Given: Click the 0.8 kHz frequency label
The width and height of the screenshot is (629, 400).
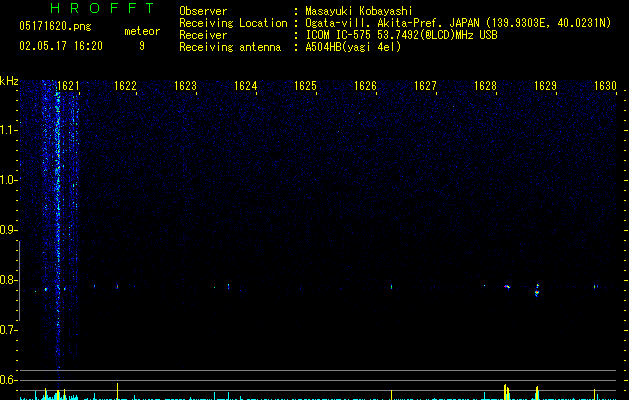Looking at the screenshot, I should [8, 280].
